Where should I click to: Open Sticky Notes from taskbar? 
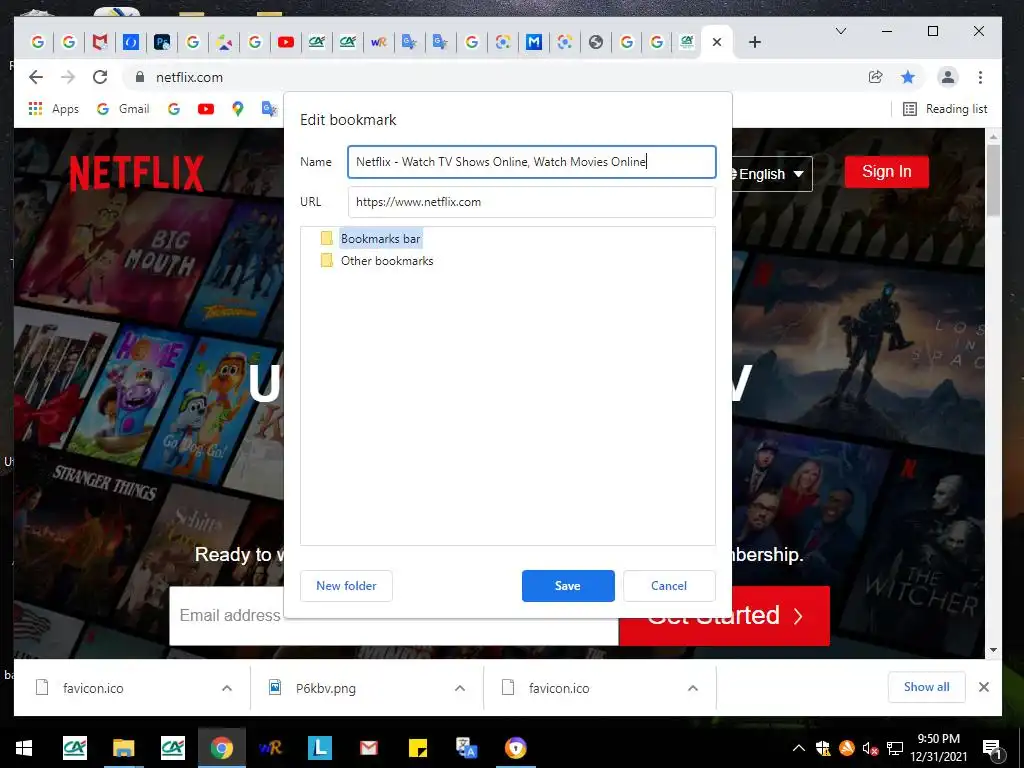pos(418,748)
